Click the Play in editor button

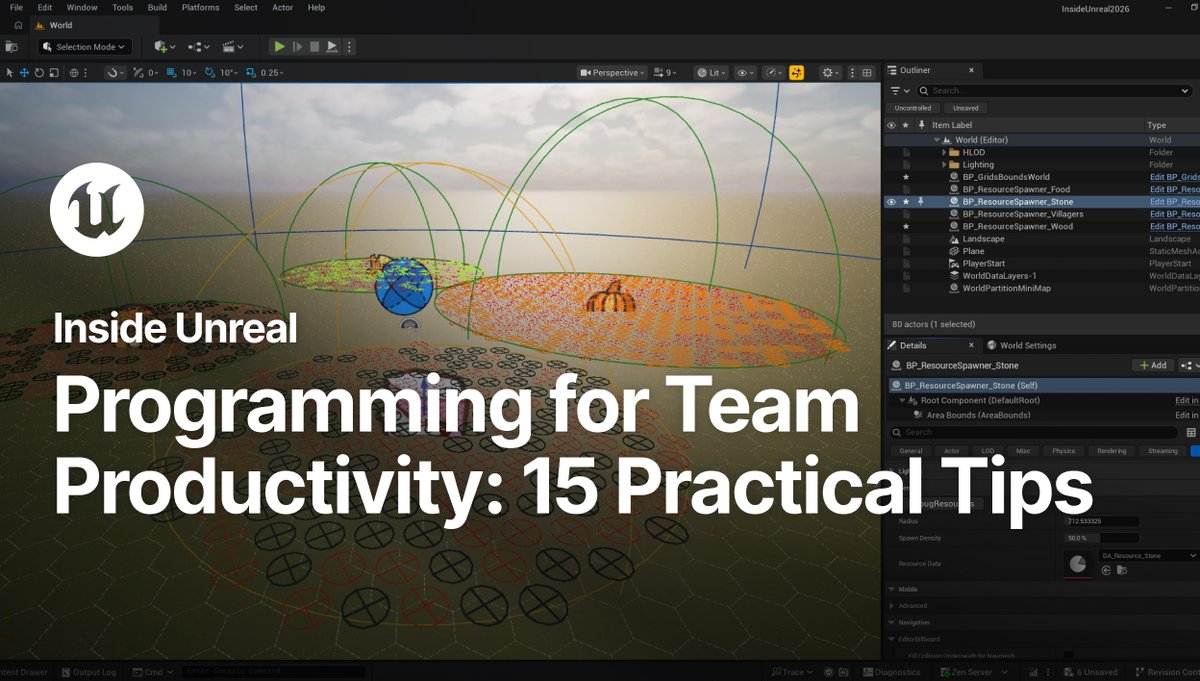pyautogui.click(x=280, y=47)
